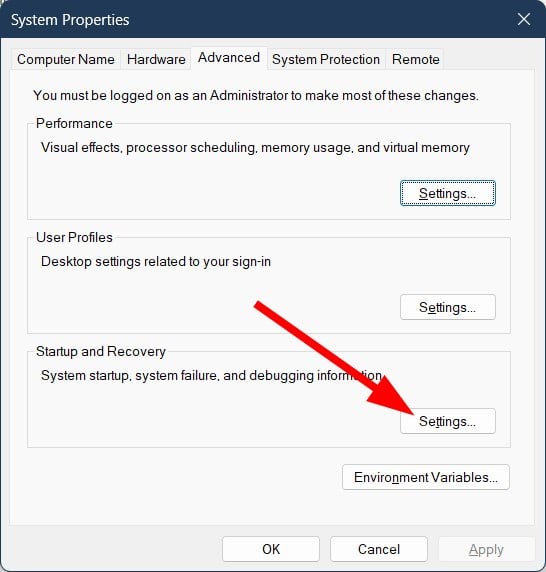Close the System Properties dialog

point(524,19)
